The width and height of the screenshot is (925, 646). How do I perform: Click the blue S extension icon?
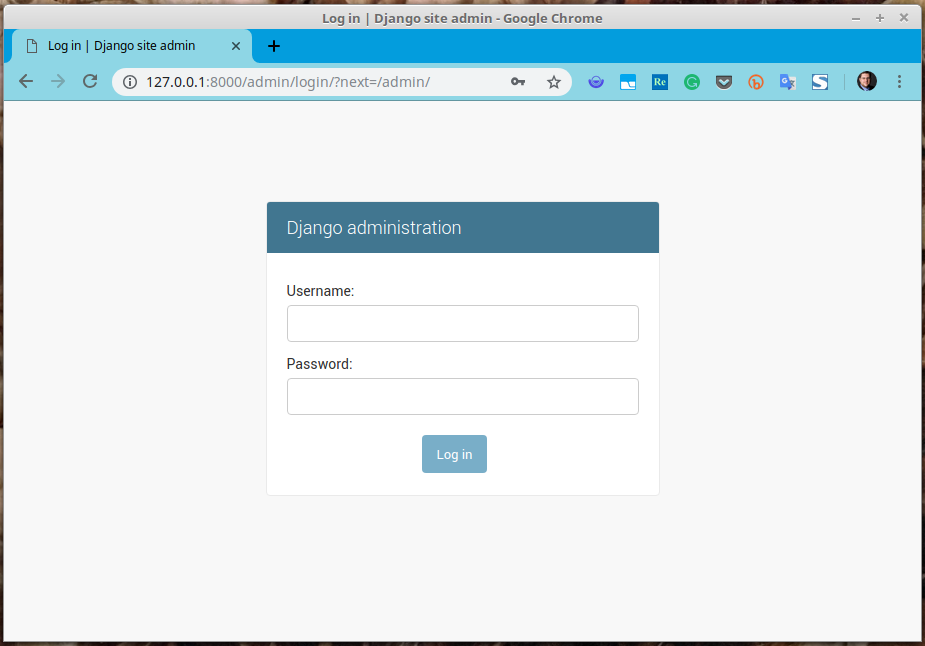click(820, 82)
